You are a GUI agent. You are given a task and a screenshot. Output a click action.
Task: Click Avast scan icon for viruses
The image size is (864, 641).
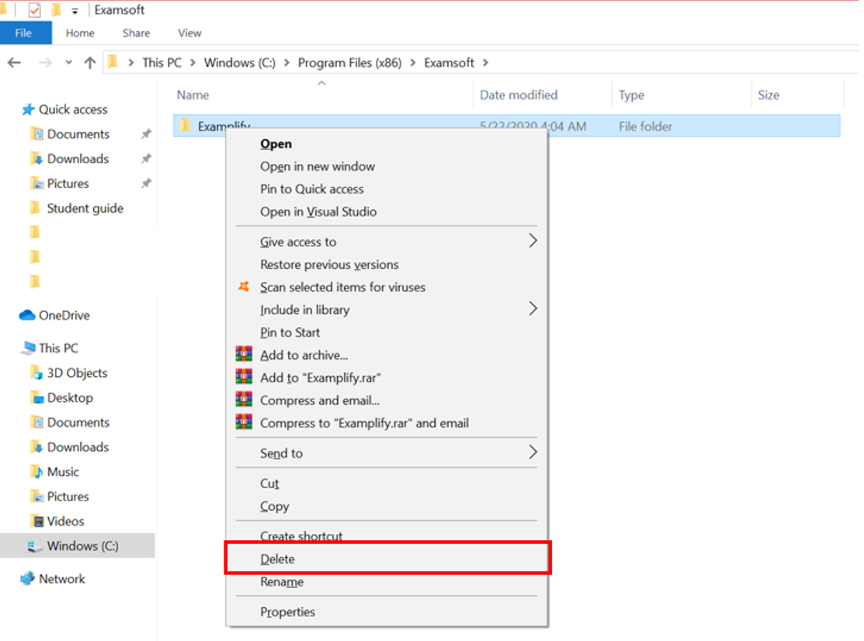244,287
